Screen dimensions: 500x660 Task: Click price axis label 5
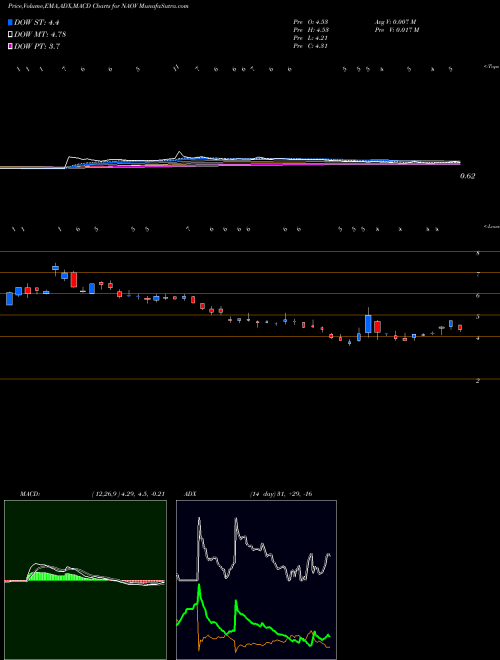(x=478, y=317)
